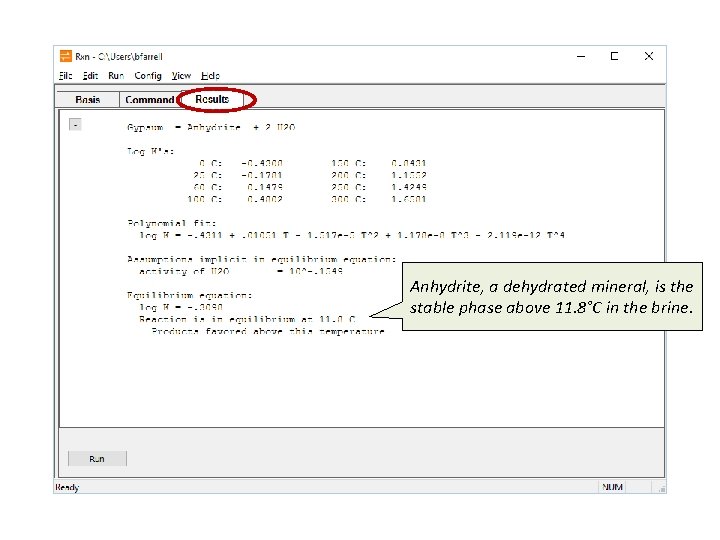The height and width of the screenshot is (540, 720).
Task: Open the Config menu
Action: pyautogui.click(x=148, y=76)
